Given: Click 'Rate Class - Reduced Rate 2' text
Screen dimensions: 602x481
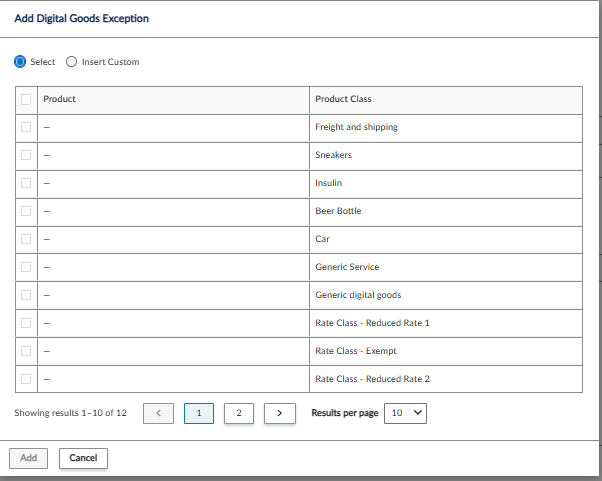Looking at the screenshot, I should tap(372, 379).
